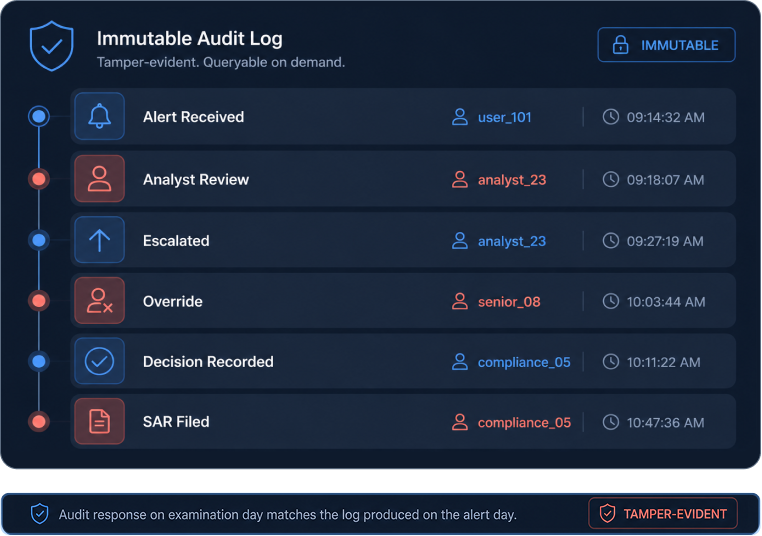The width and height of the screenshot is (762, 536).
Task: Click the document icon for SAR Filed
Action: pyautogui.click(x=100, y=421)
